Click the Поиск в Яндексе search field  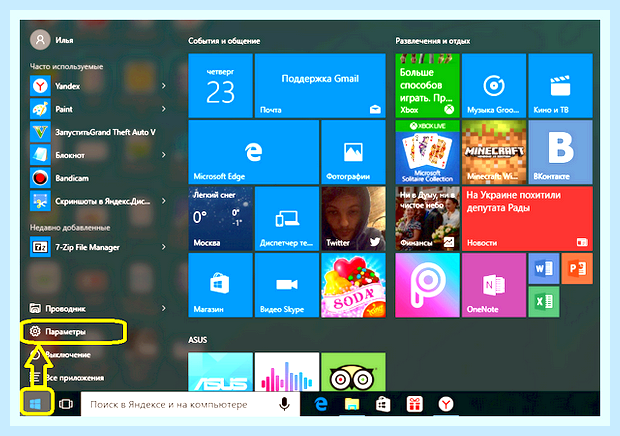190,404
